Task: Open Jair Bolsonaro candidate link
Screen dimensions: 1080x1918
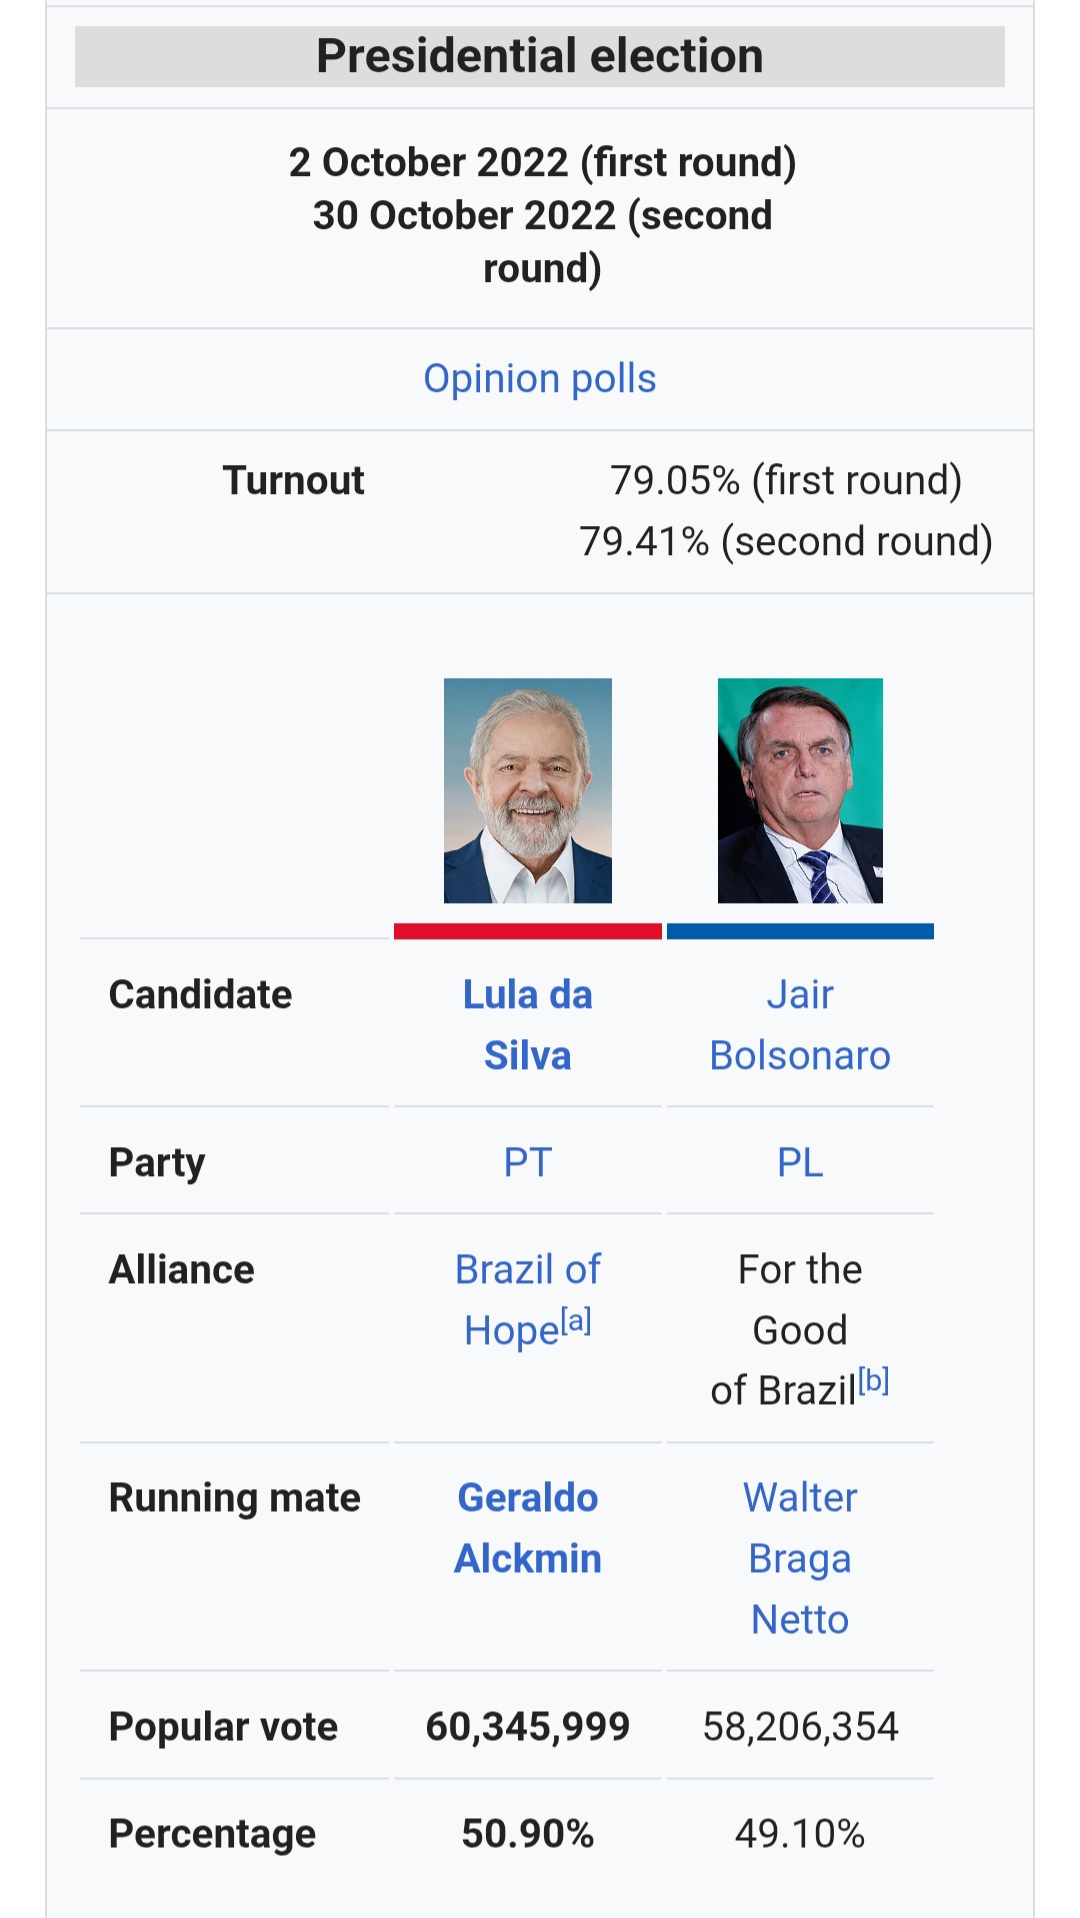Action: pos(799,1024)
